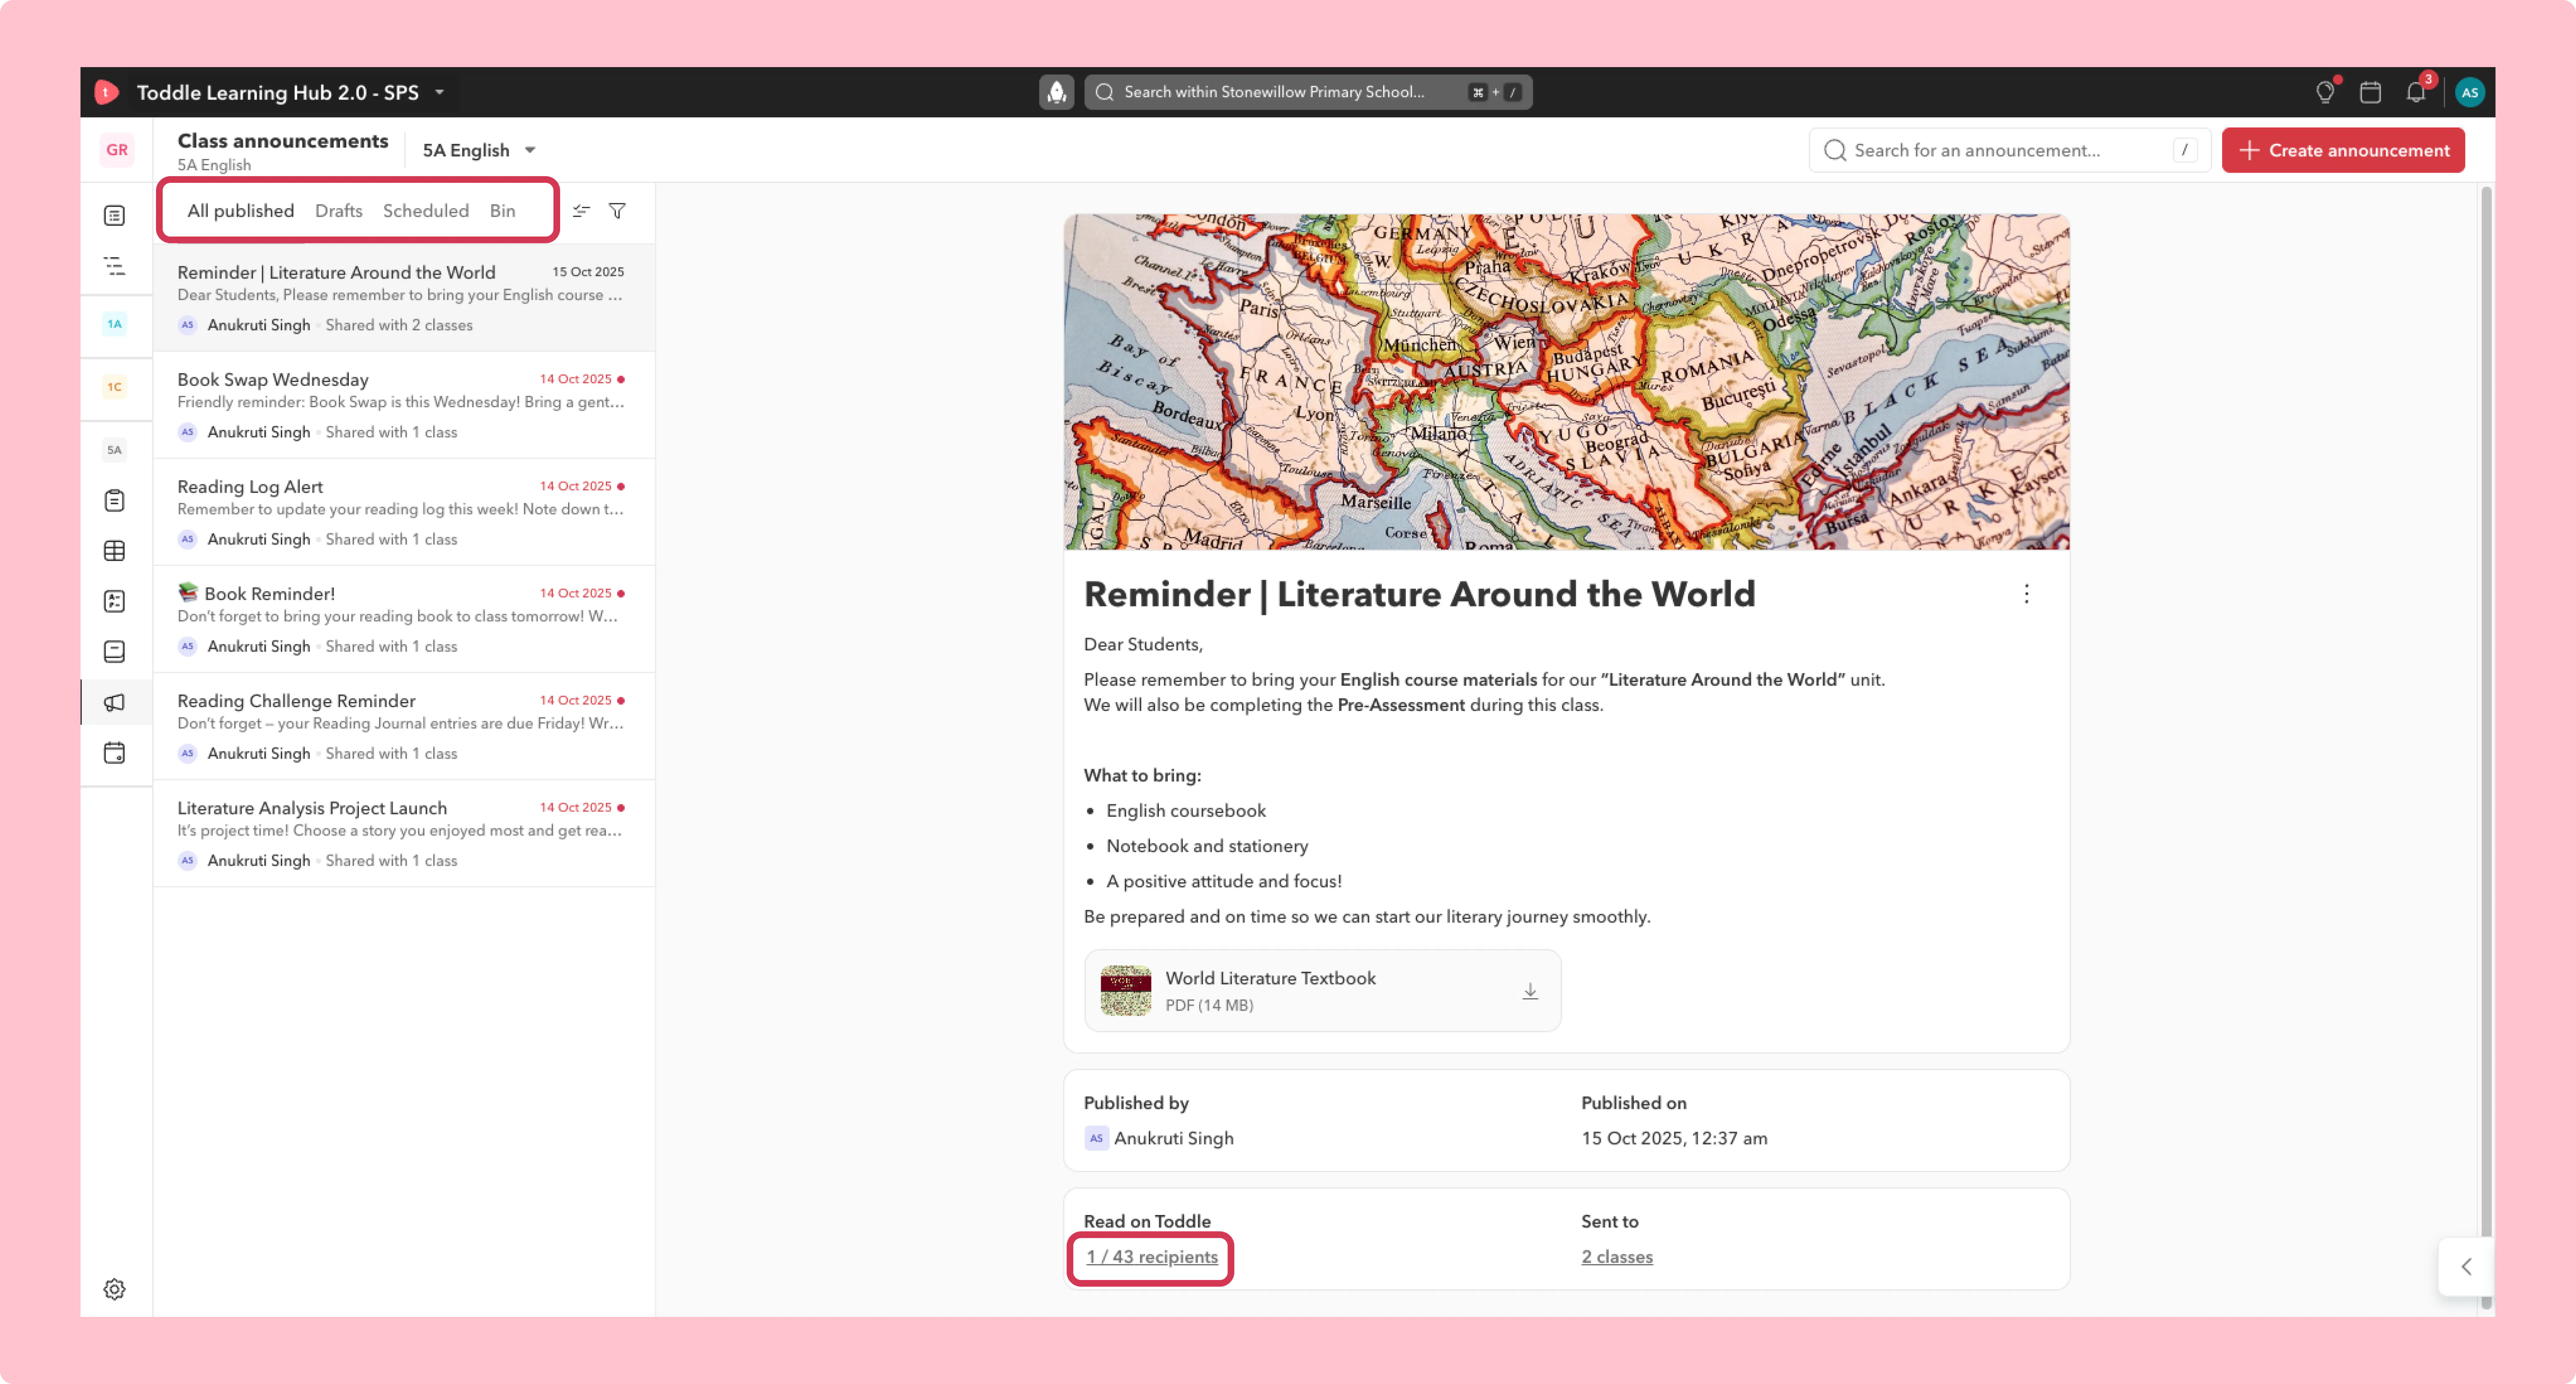Image resolution: width=2576 pixels, height=1384 pixels.
Task: Click the Class announcements page heading
Action: tap(283, 140)
